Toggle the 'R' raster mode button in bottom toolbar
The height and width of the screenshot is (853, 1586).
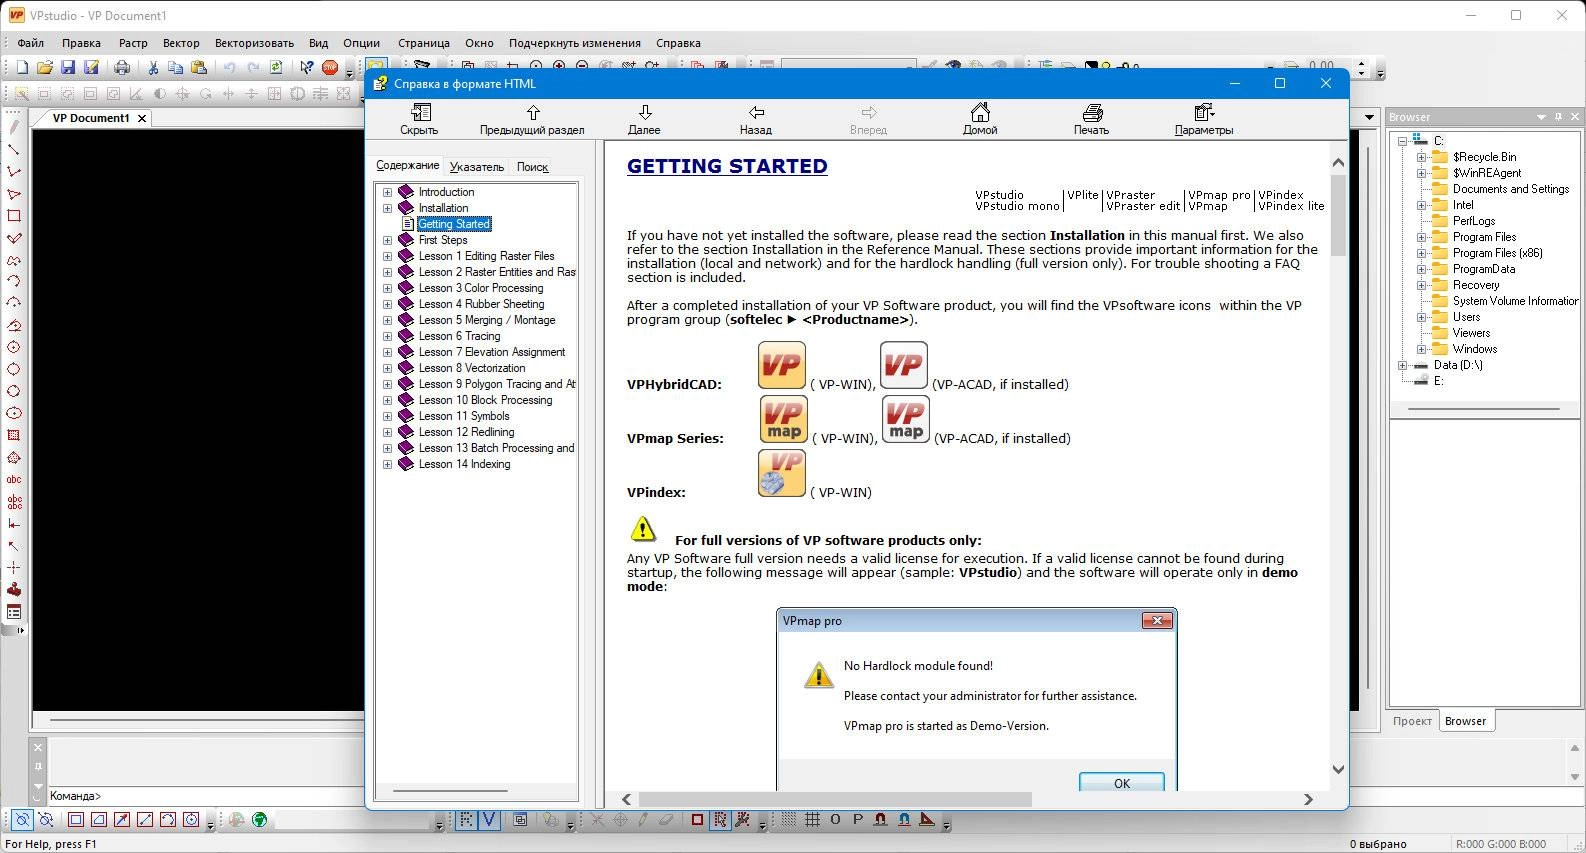tap(466, 820)
